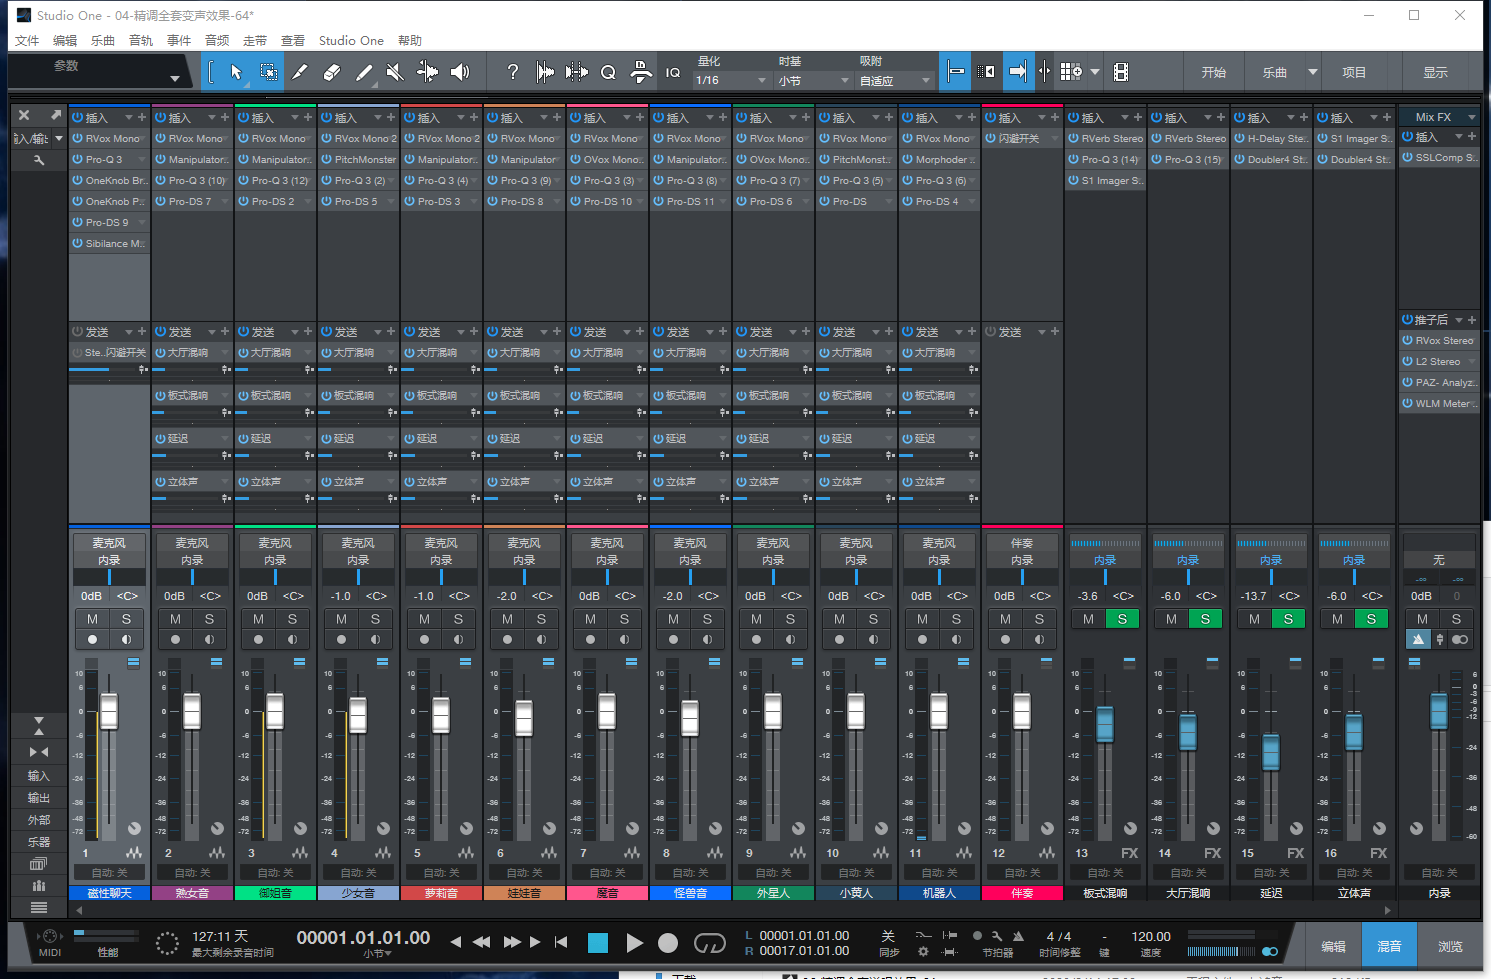Screen dimensions: 1491x979
Task: Select the Arrow tool in the toolbar
Action: pyautogui.click(x=237, y=71)
